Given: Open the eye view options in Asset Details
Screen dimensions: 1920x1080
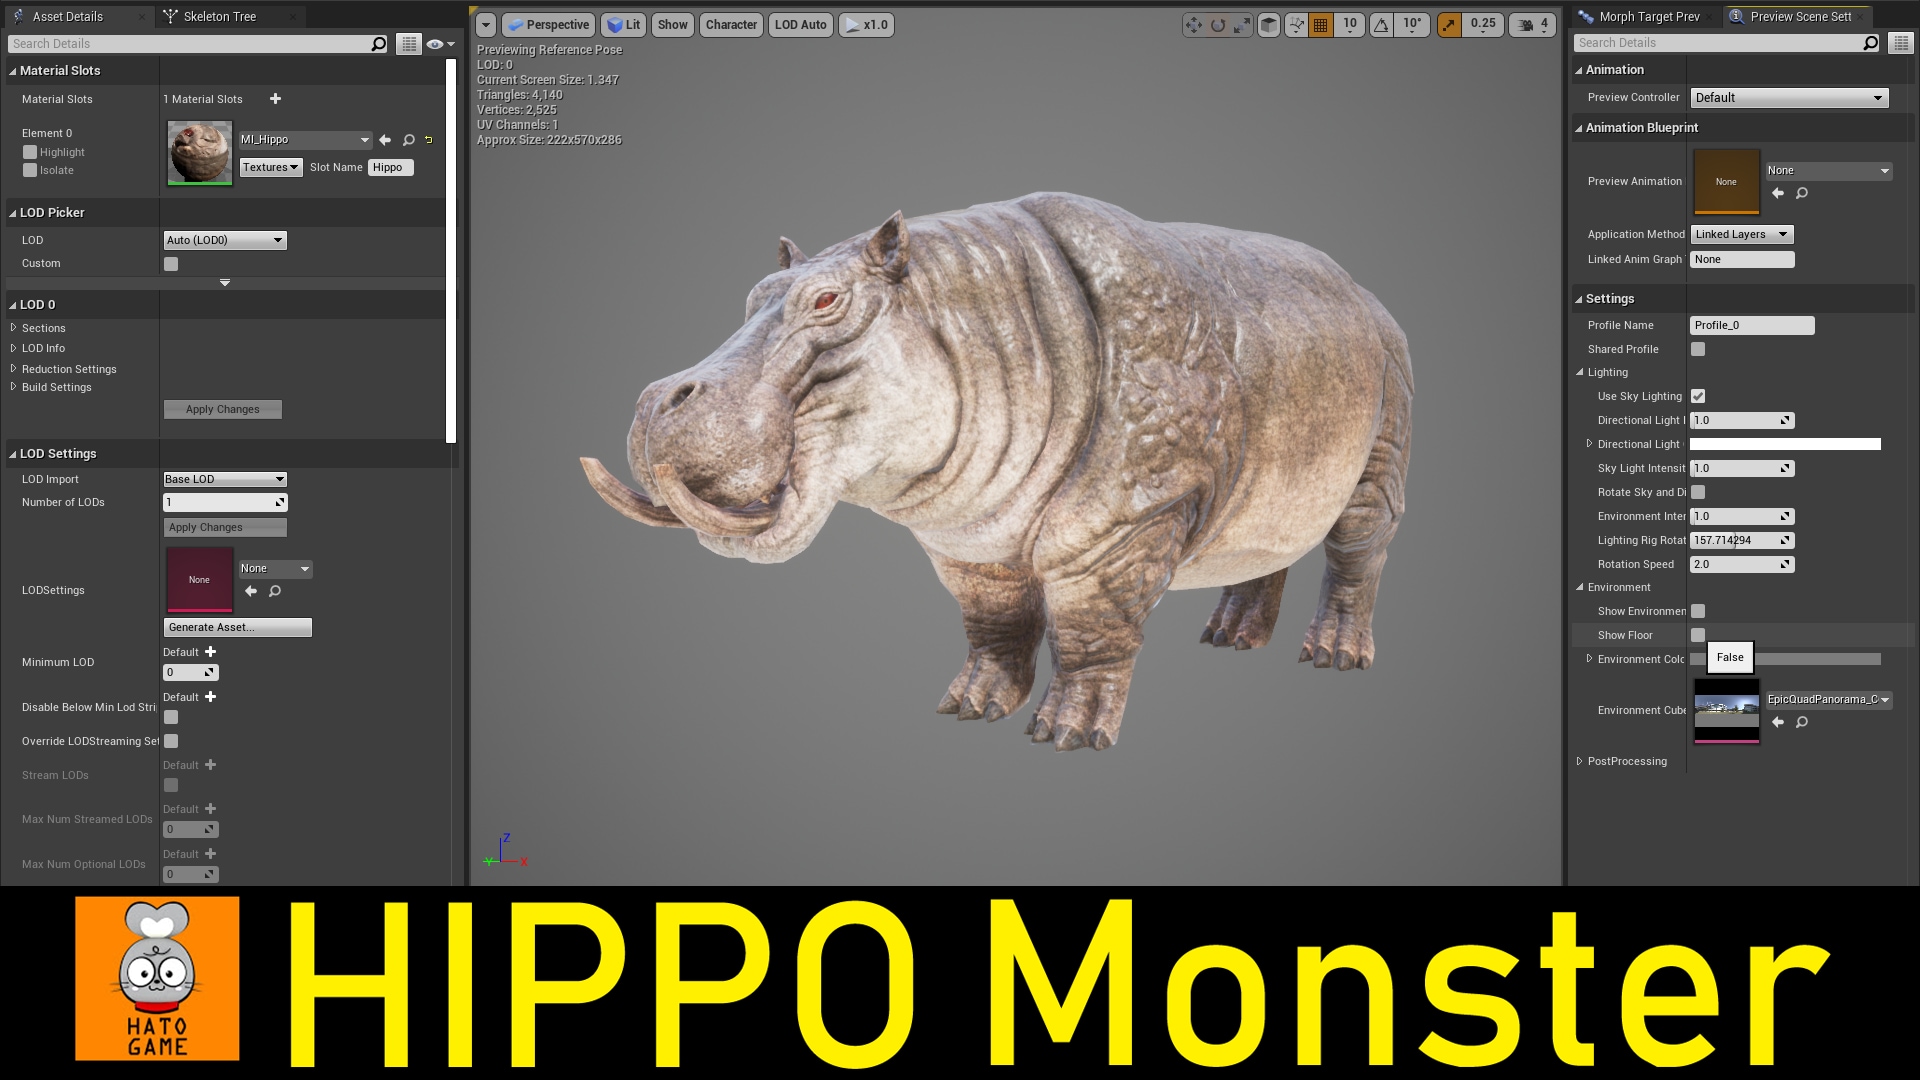Looking at the screenshot, I should [436, 43].
